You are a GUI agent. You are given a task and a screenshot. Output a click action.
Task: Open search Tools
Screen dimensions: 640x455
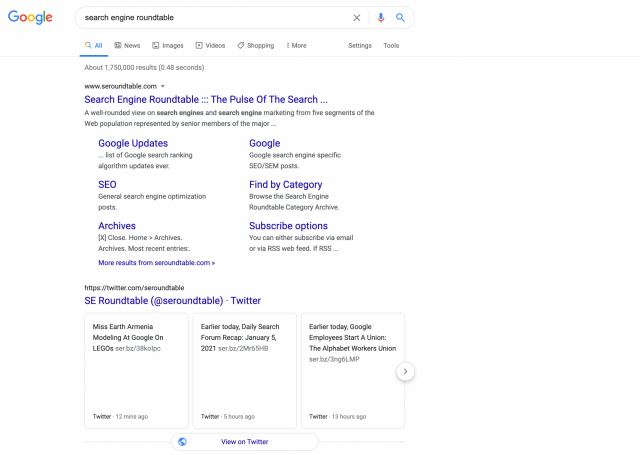(391, 45)
